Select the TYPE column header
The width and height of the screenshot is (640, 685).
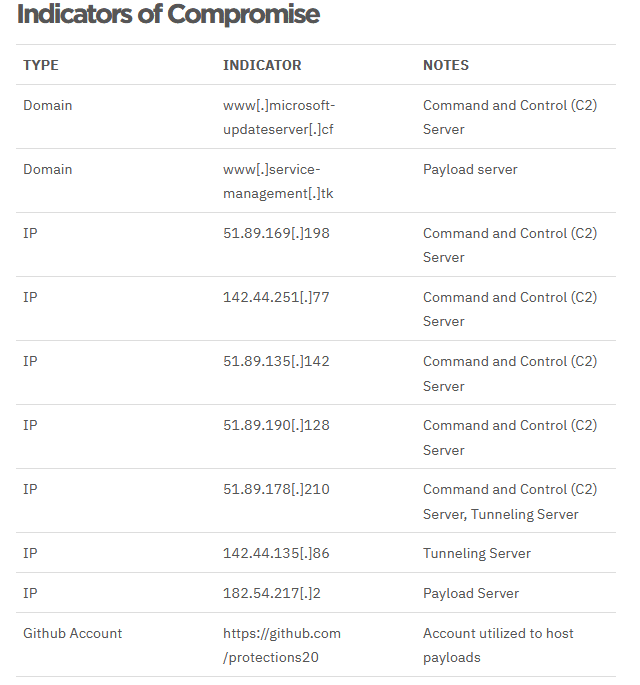[x=41, y=65]
